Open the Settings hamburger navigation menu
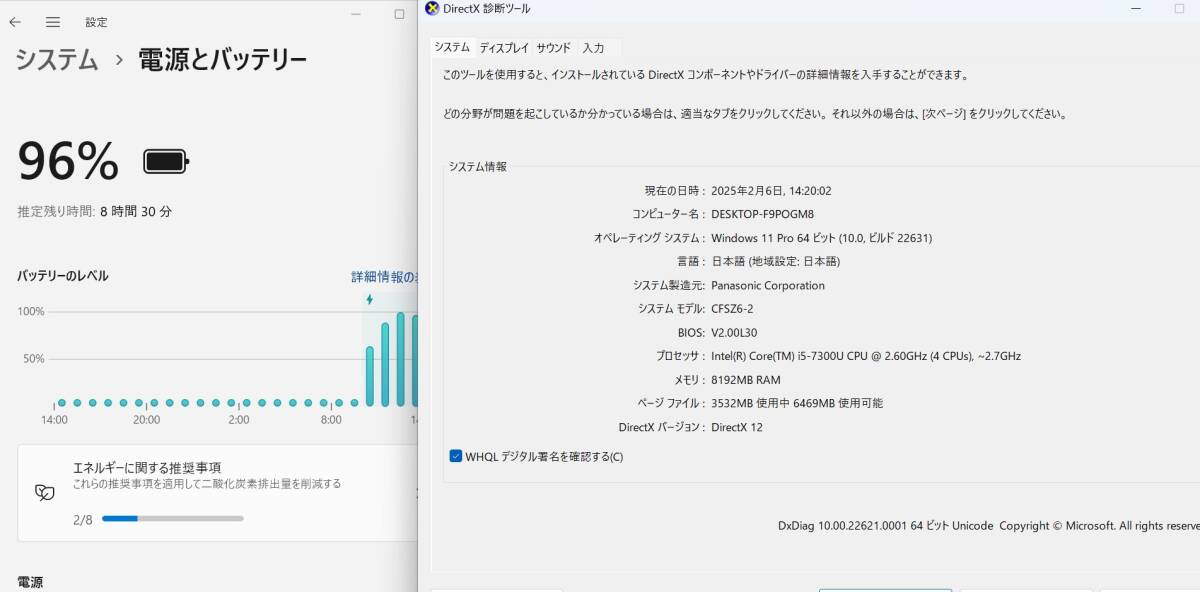The height and width of the screenshot is (592, 1200). [53, 21]
